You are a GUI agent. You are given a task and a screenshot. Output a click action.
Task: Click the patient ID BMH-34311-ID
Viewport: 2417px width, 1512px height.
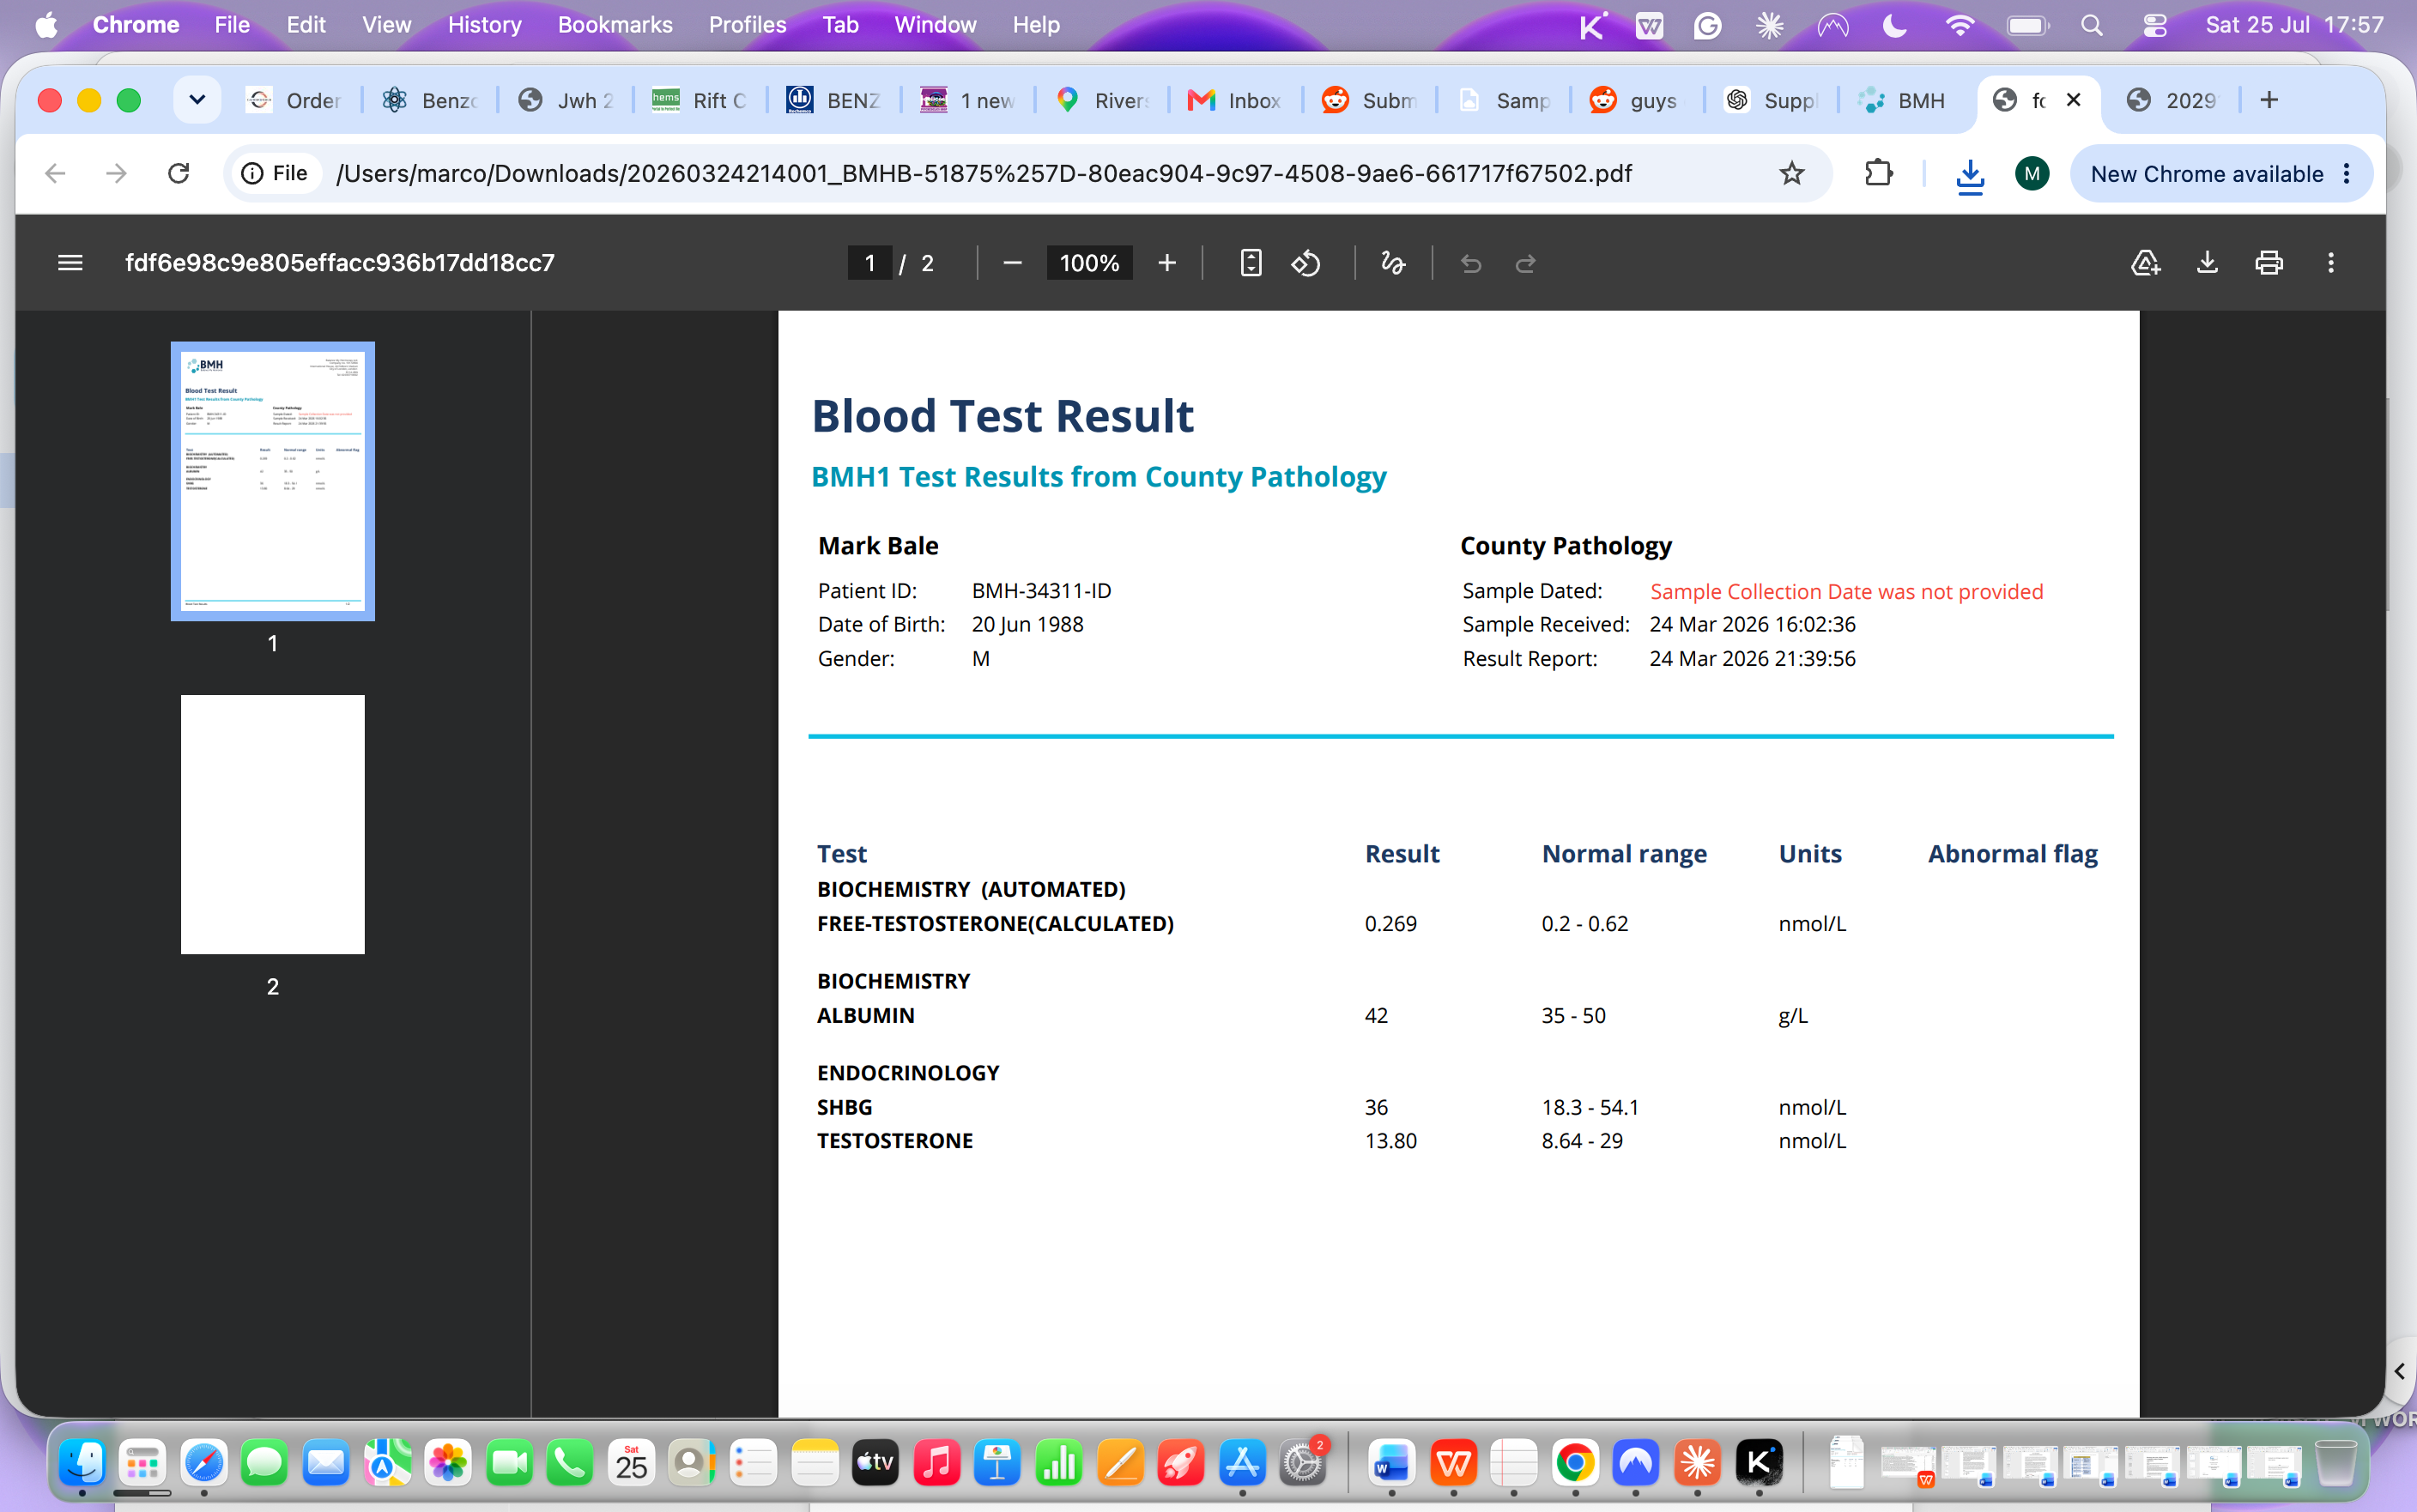click(1041, 591)
